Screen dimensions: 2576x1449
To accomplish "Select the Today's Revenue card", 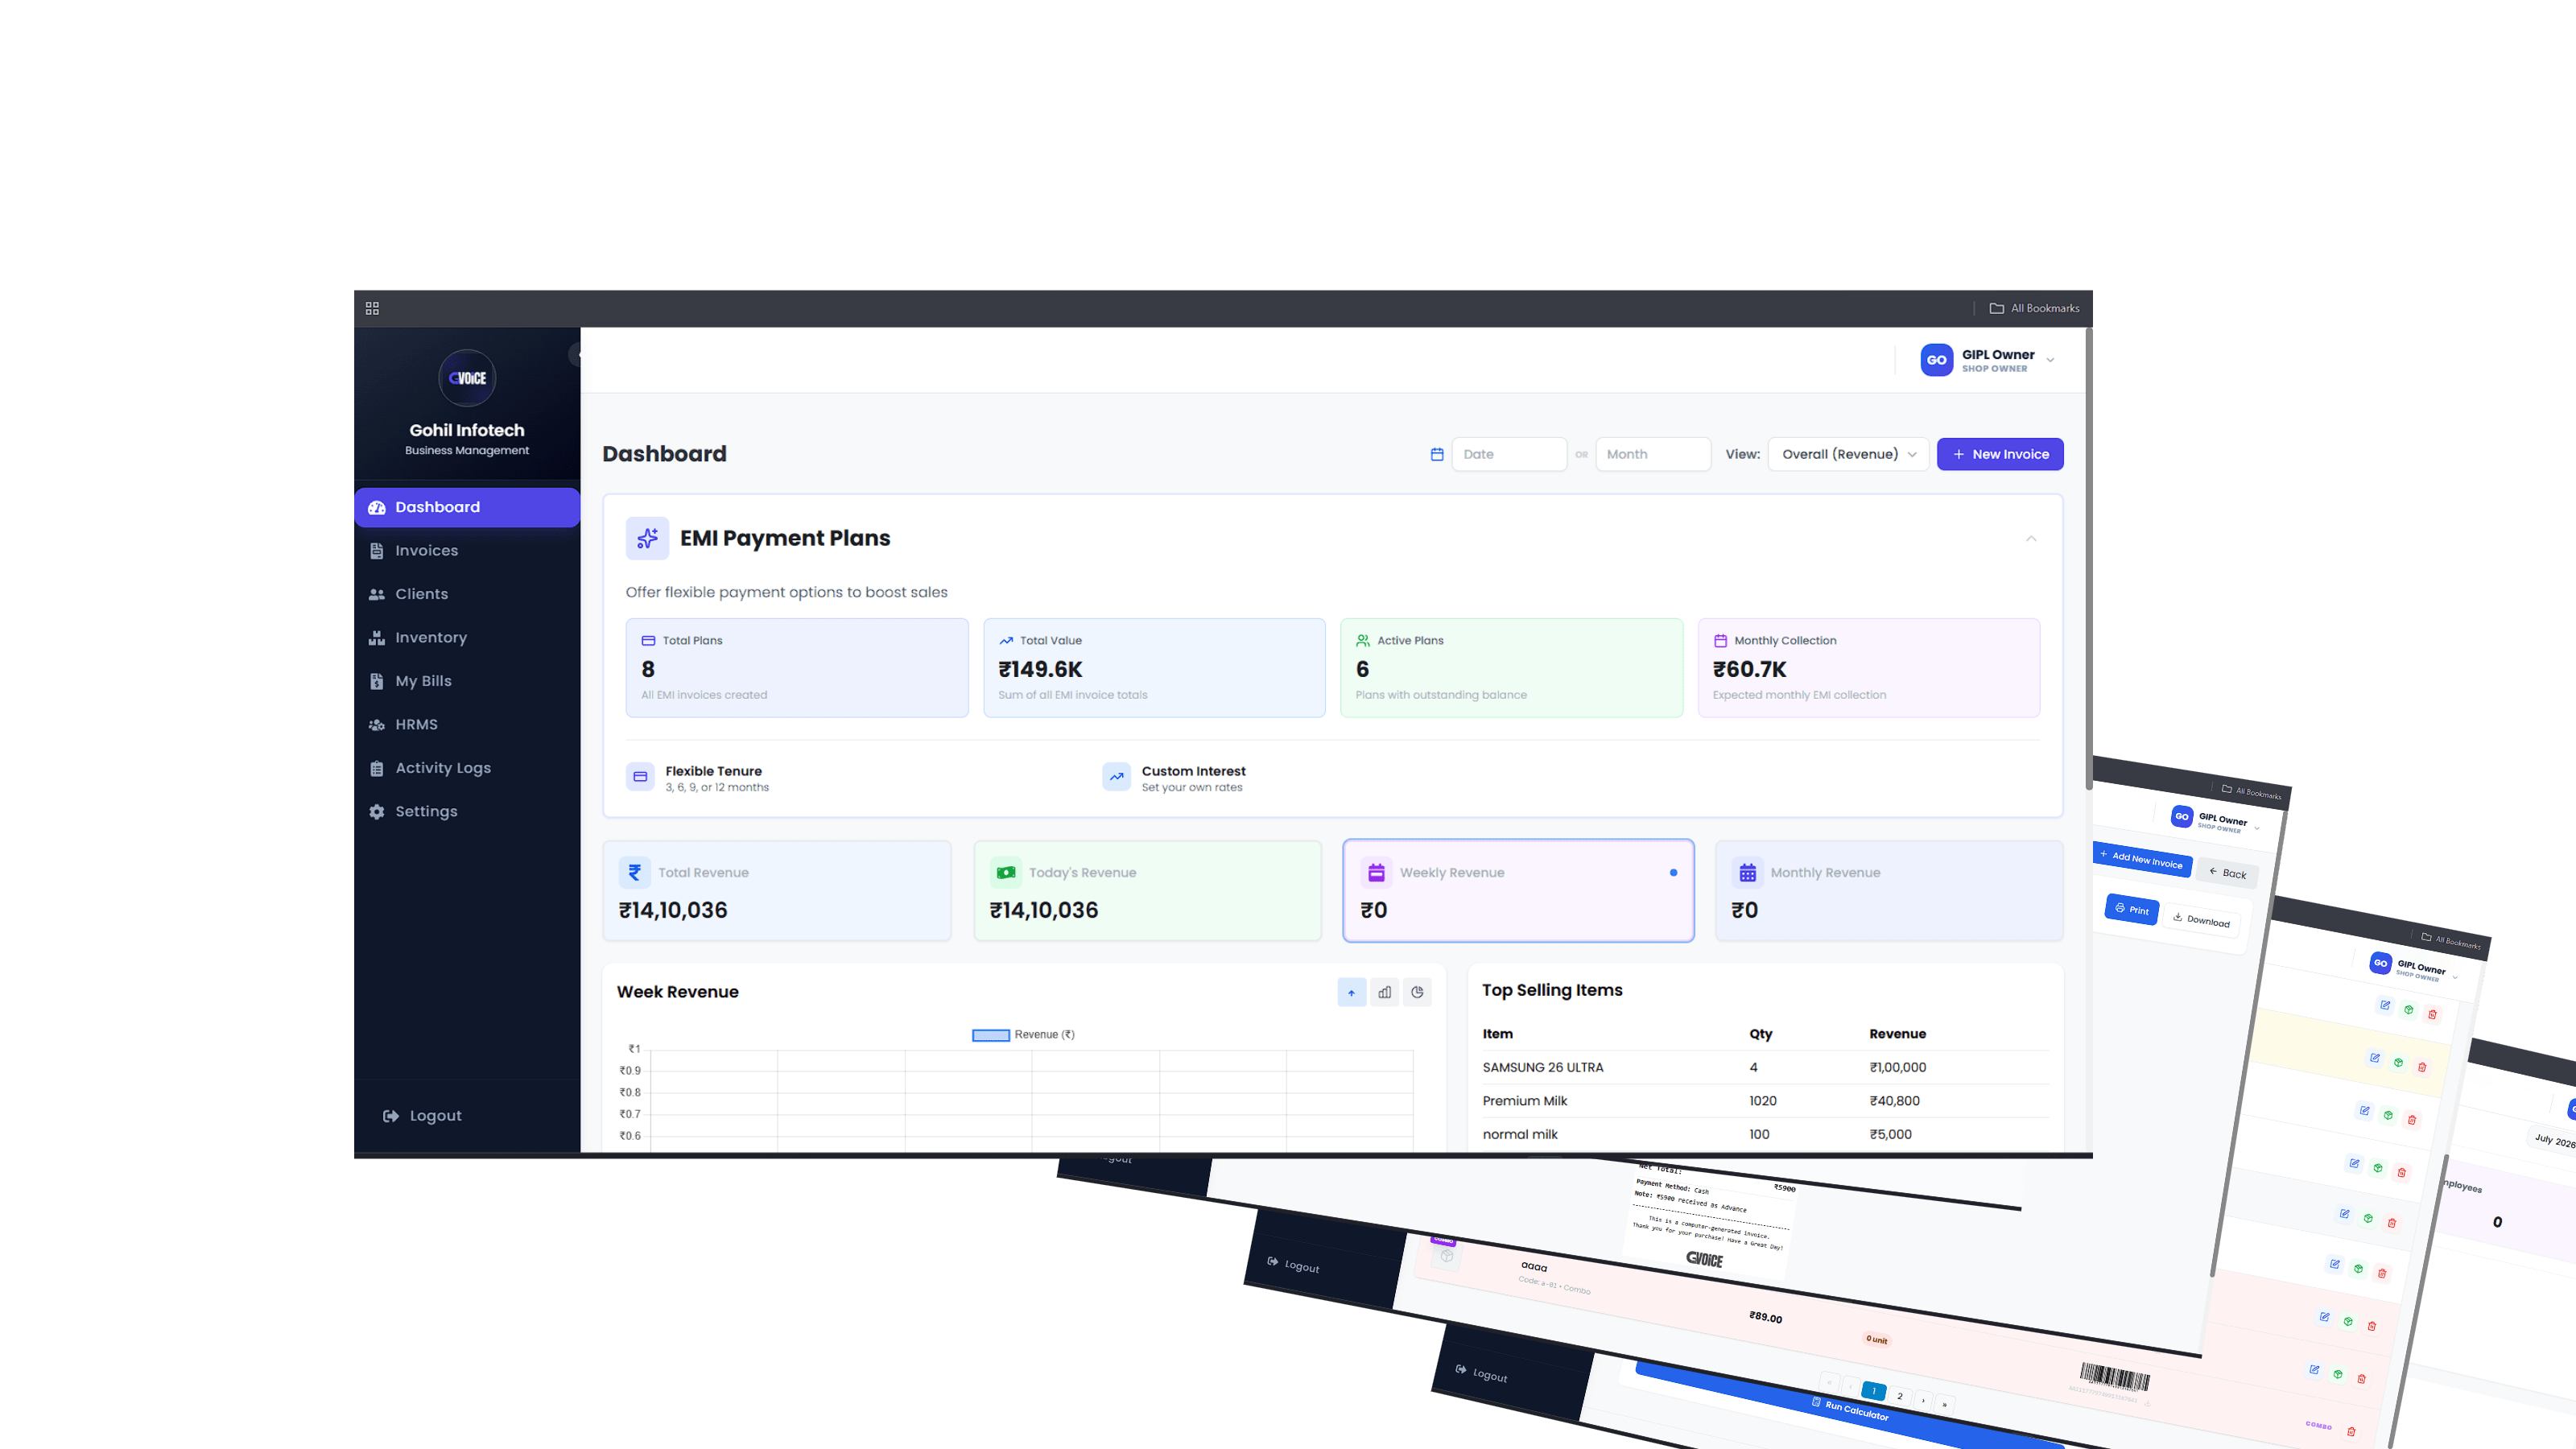I will (1147, 890).
